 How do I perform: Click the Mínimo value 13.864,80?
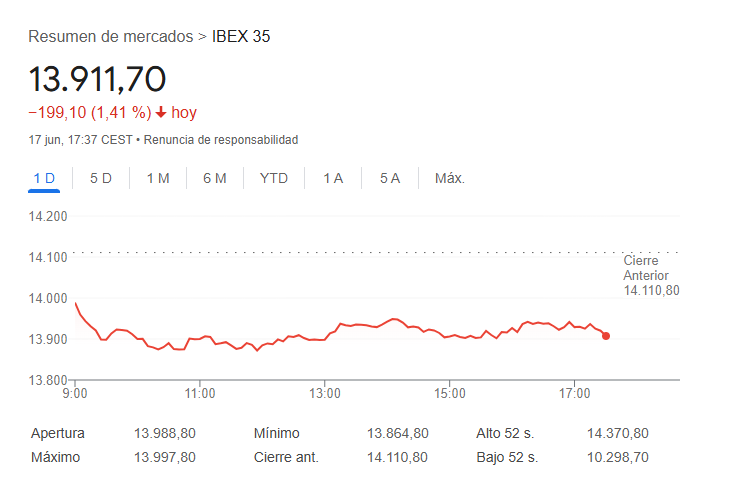coord(398,433)
